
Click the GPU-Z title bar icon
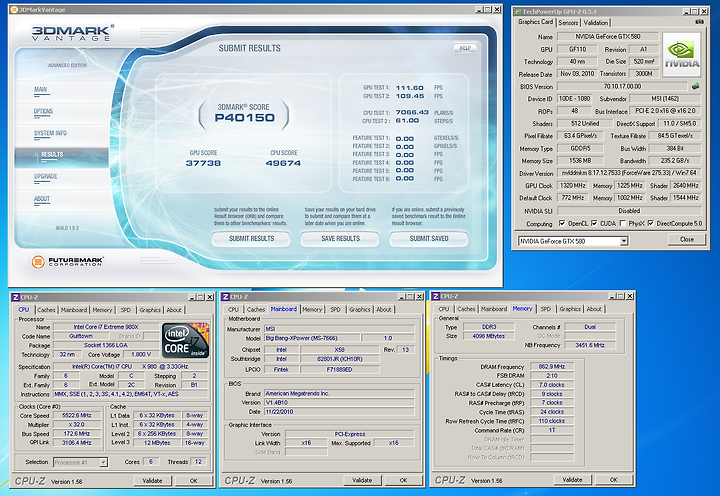point(518,11)
